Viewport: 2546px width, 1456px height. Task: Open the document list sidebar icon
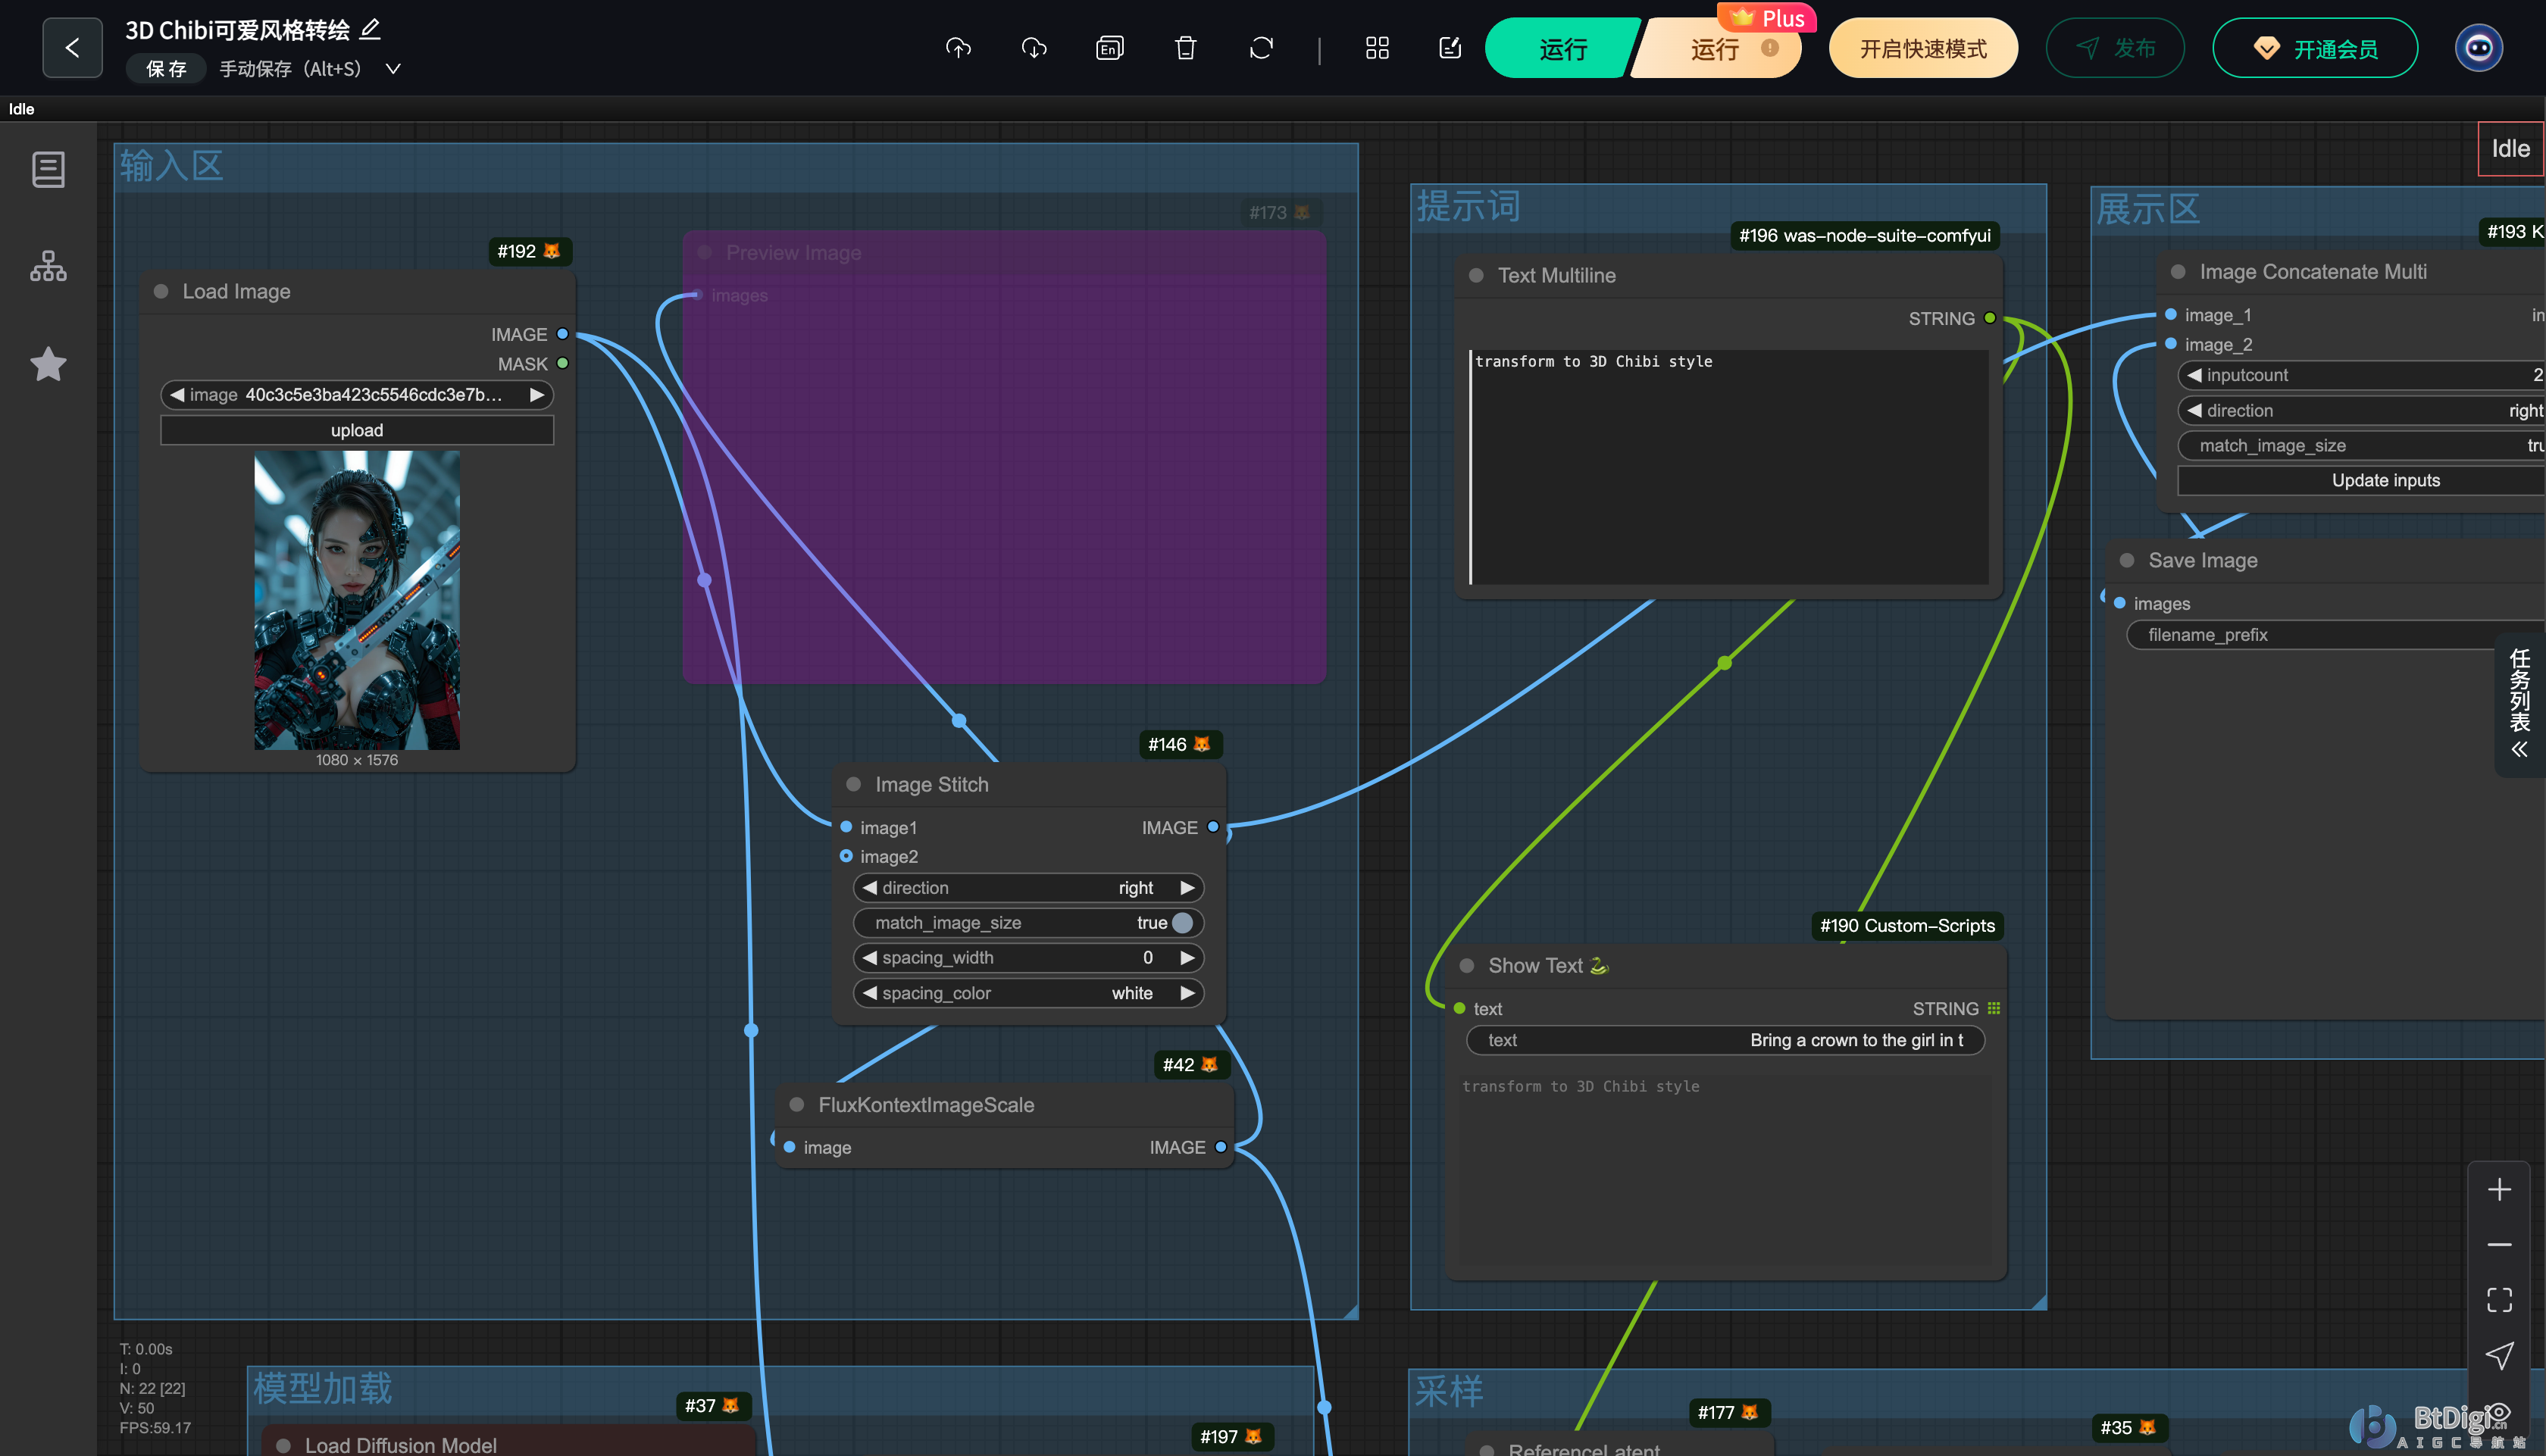click(x=48, y=169)
